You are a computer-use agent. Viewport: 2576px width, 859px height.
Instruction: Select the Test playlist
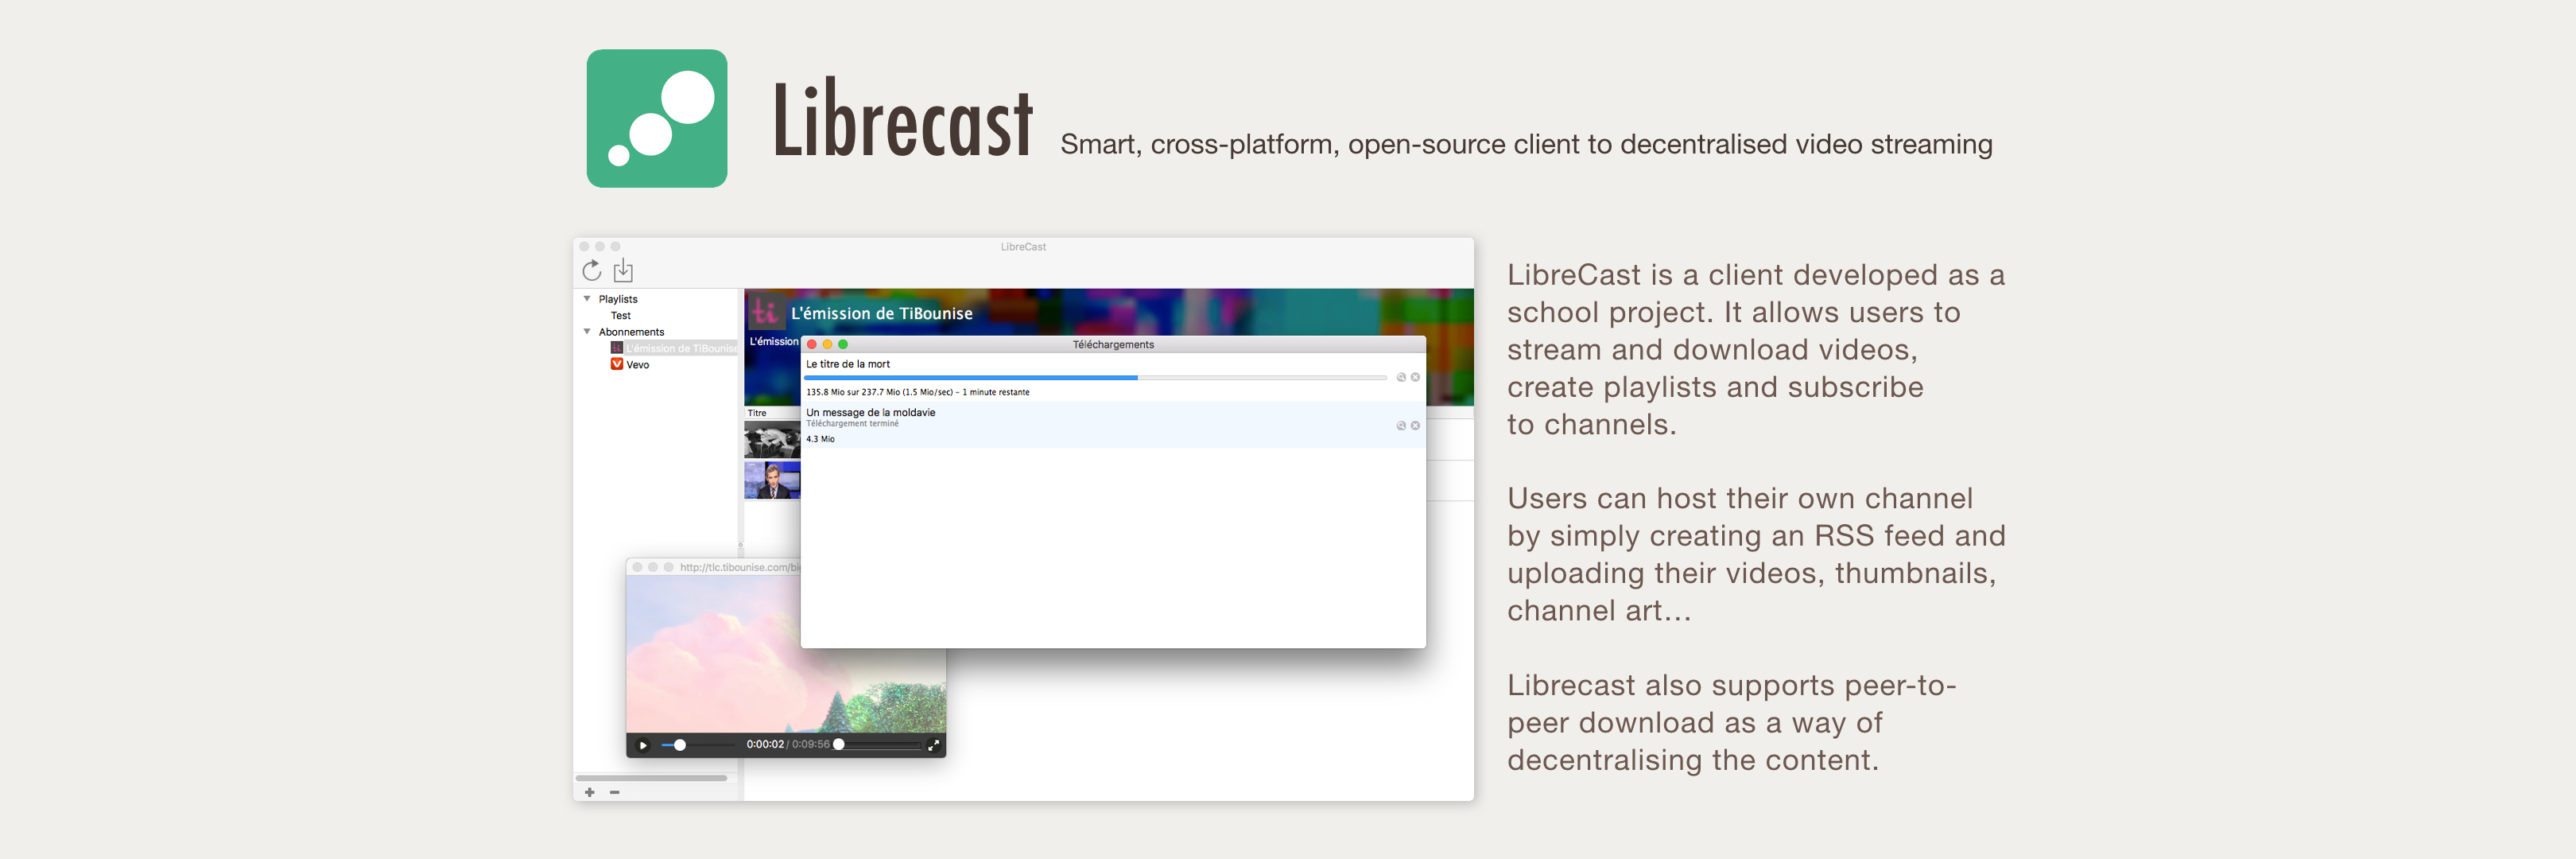pos(620,316)
